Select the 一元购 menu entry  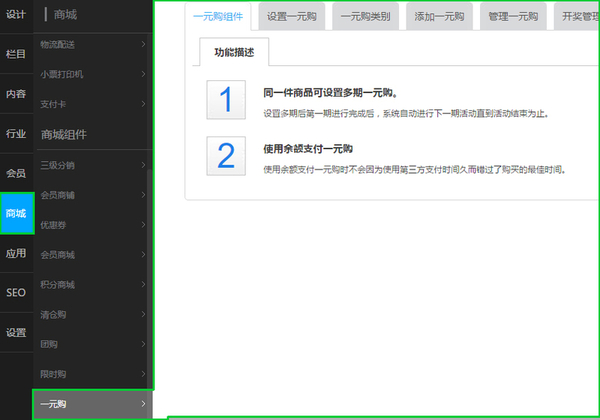pos(92,404)
